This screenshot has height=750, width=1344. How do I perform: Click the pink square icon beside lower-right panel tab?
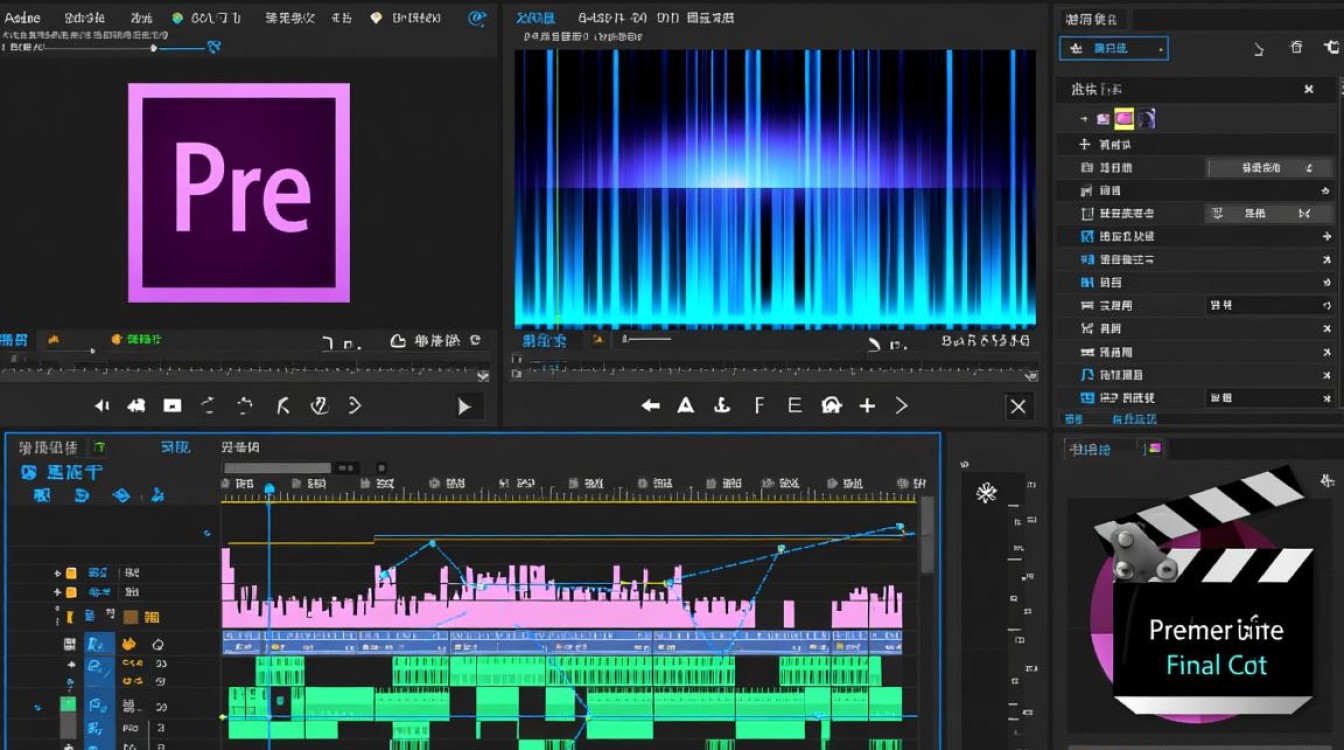(1154, 449)
